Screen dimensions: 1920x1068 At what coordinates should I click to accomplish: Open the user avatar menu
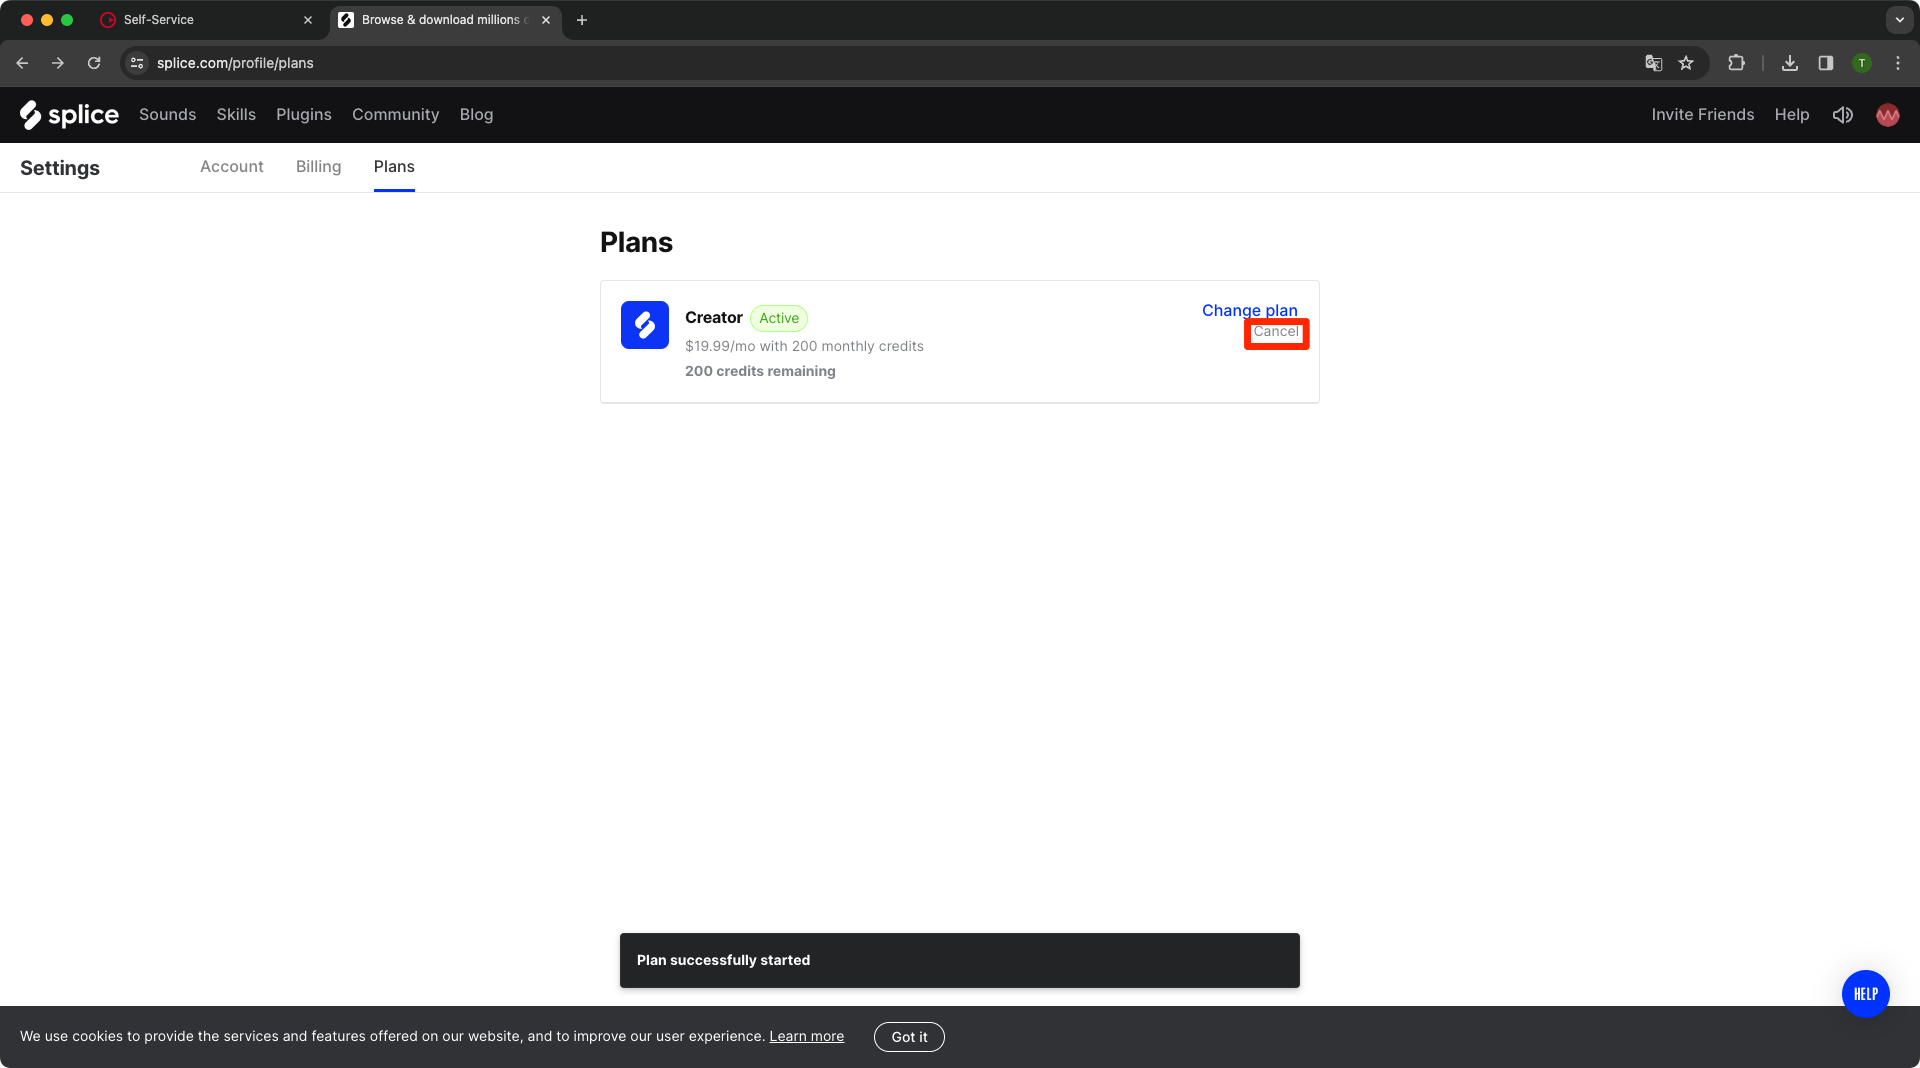pyautogui.click(x=1887, y=115)
